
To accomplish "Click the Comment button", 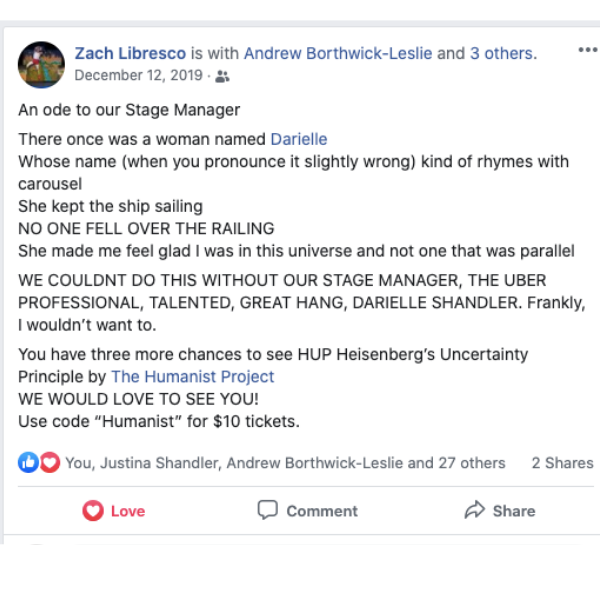I will tap(307, 511).
